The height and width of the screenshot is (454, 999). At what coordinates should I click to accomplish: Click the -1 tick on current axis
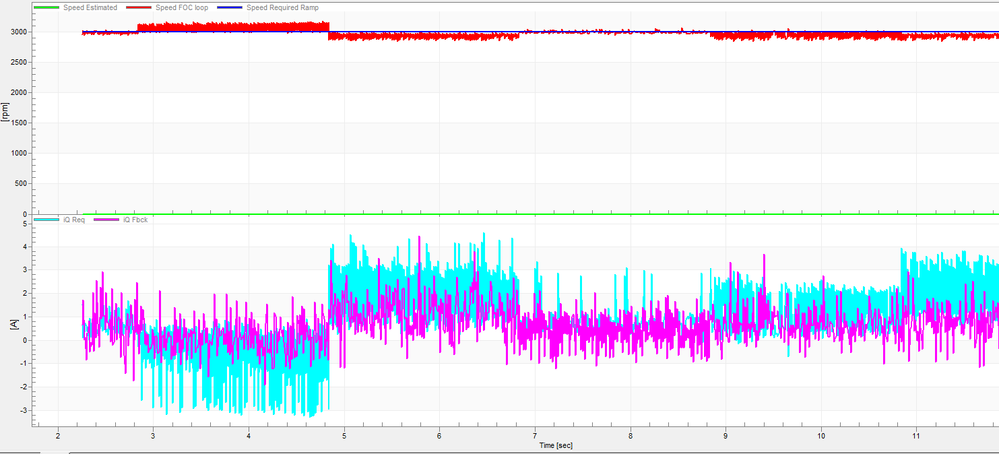click(25, 364)
